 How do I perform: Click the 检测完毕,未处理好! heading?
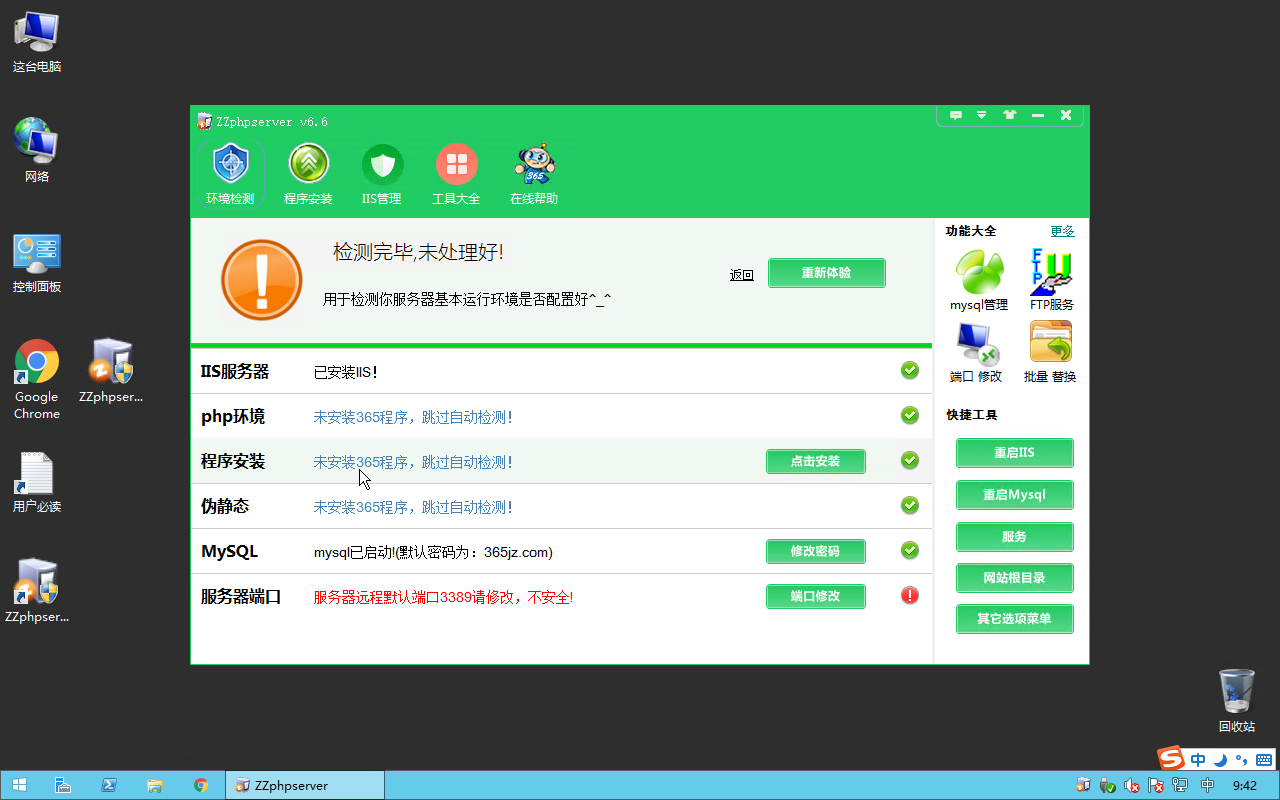pos(418,252)
